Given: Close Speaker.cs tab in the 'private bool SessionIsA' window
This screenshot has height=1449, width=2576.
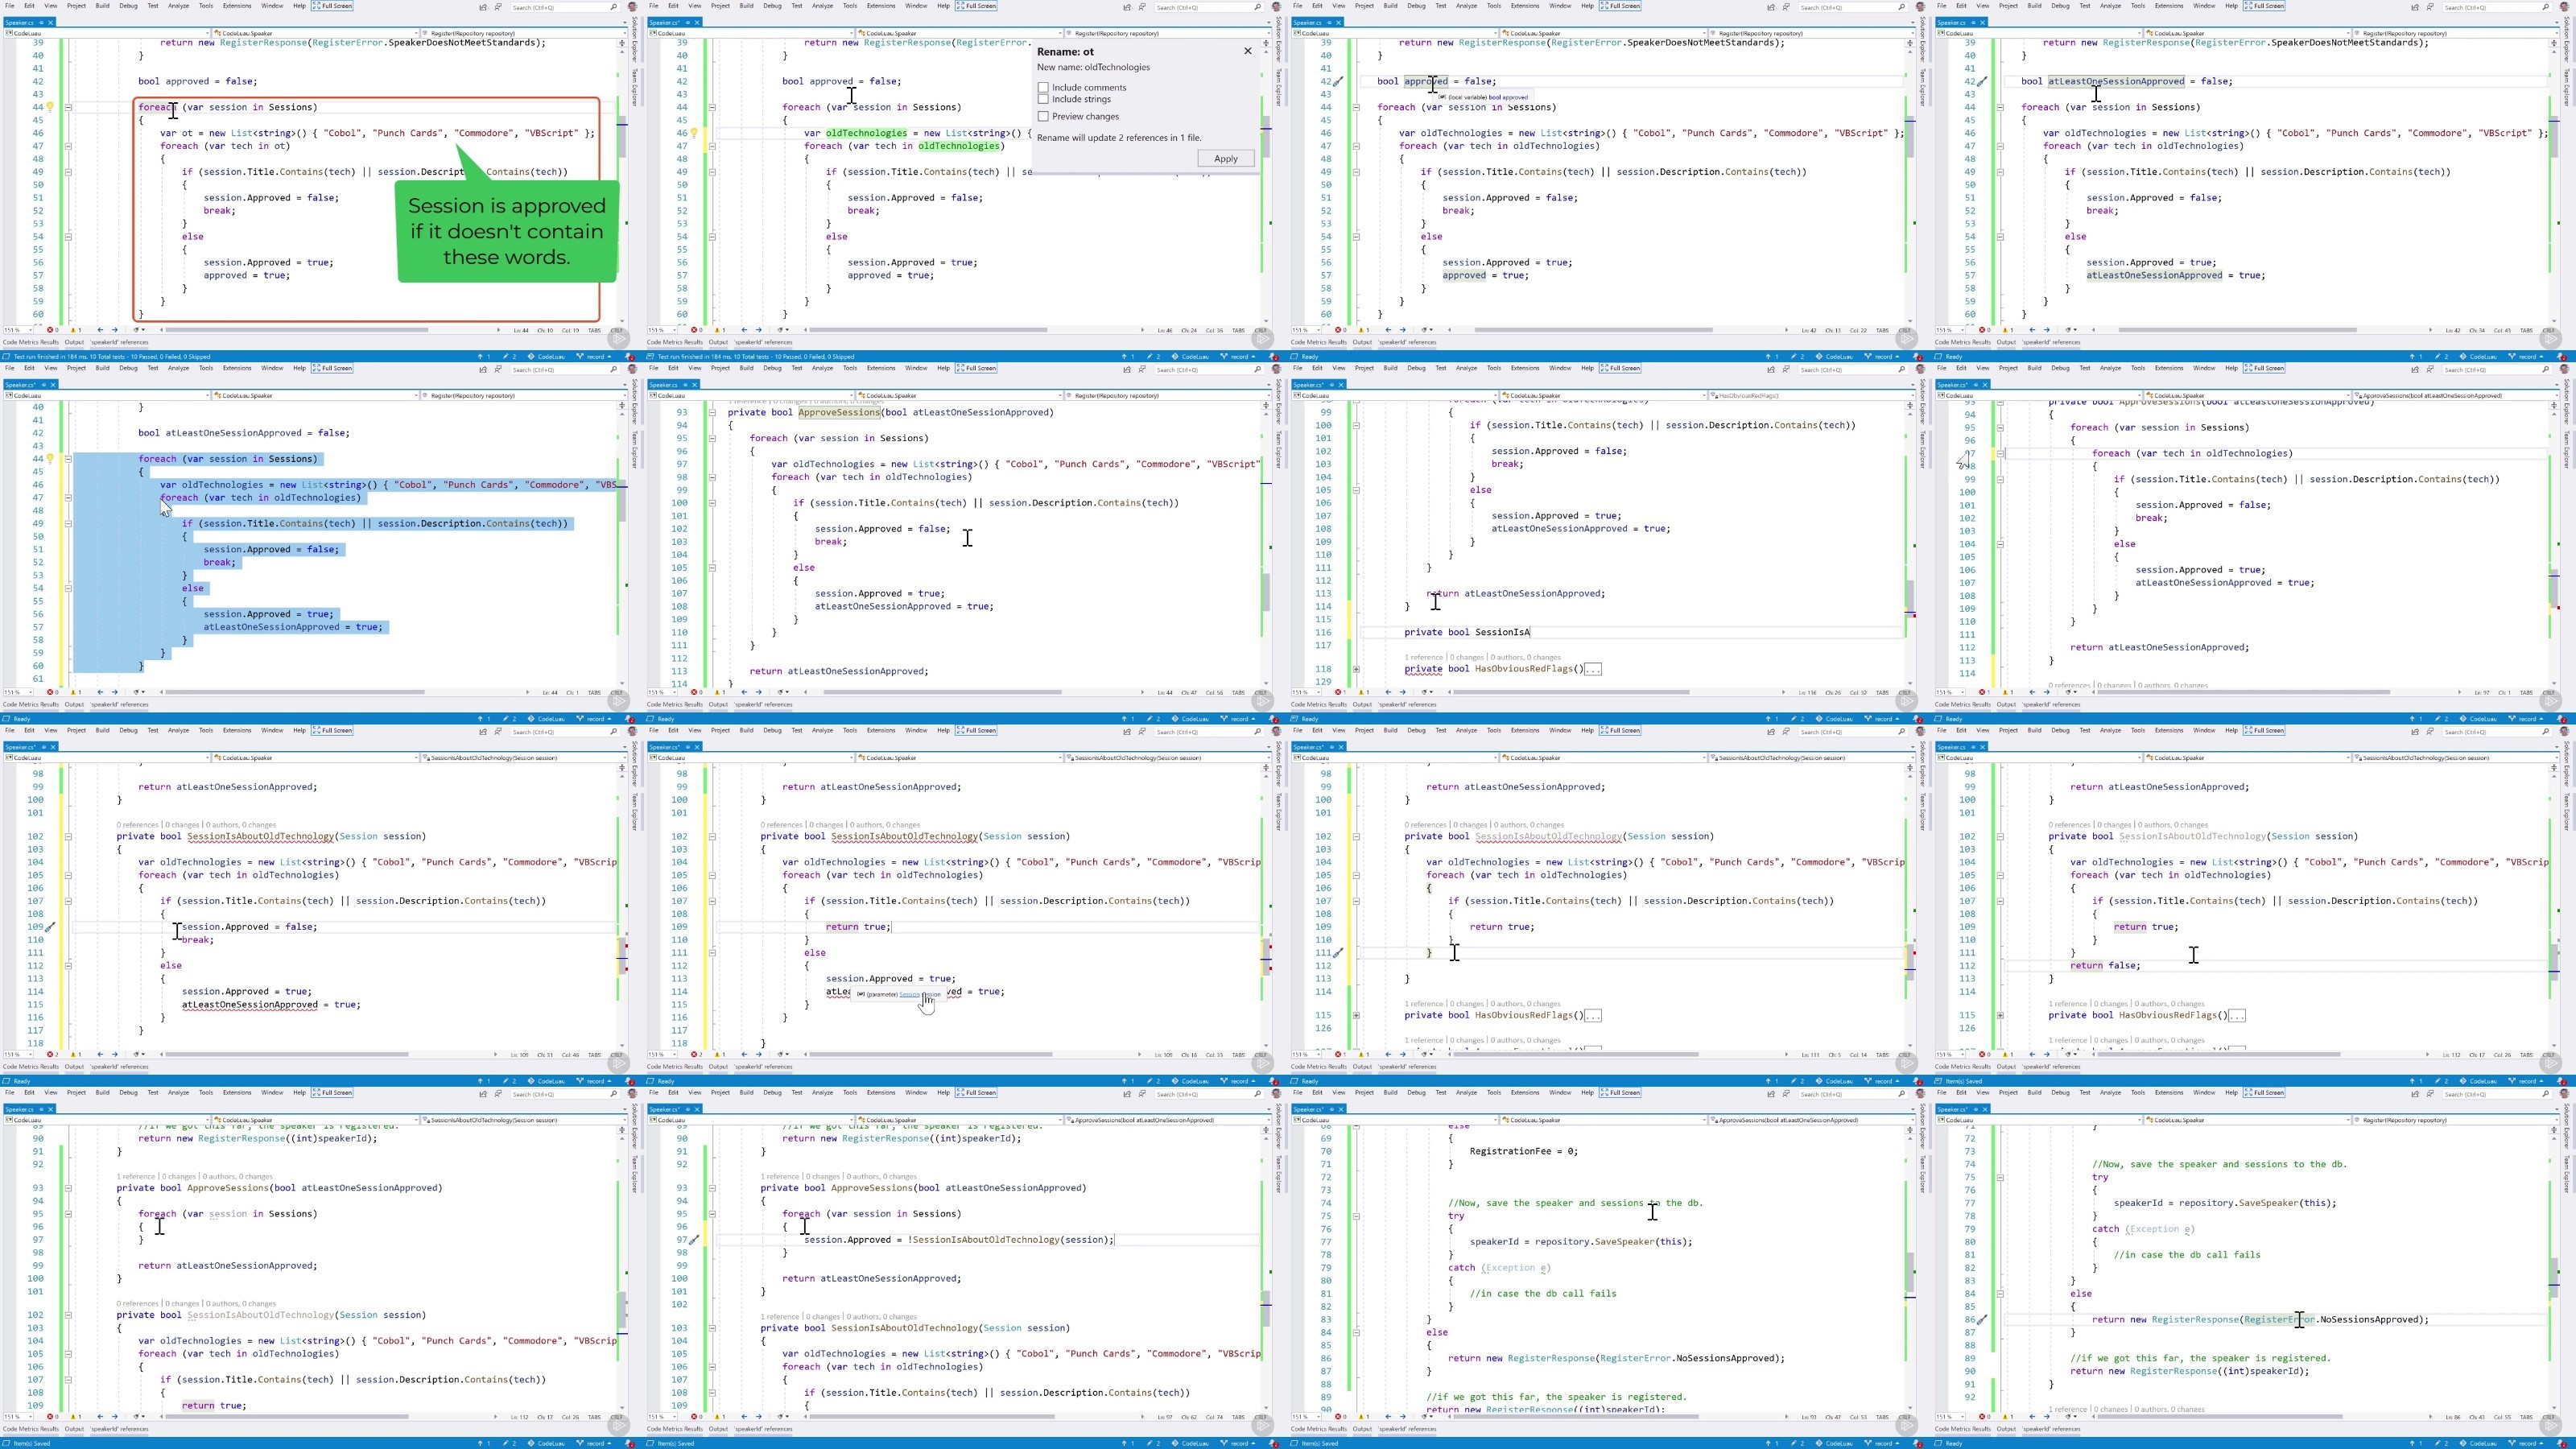Looking at the screenshot, I should tap(1342, 385).
